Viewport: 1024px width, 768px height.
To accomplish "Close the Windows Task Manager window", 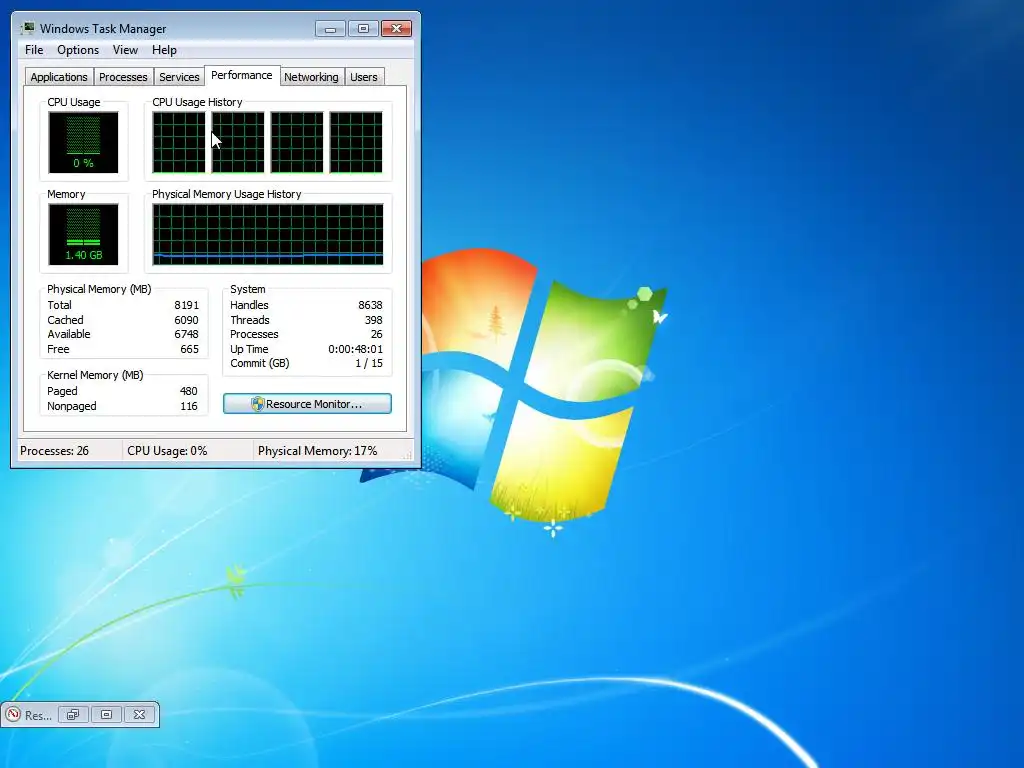I will 396,29.
